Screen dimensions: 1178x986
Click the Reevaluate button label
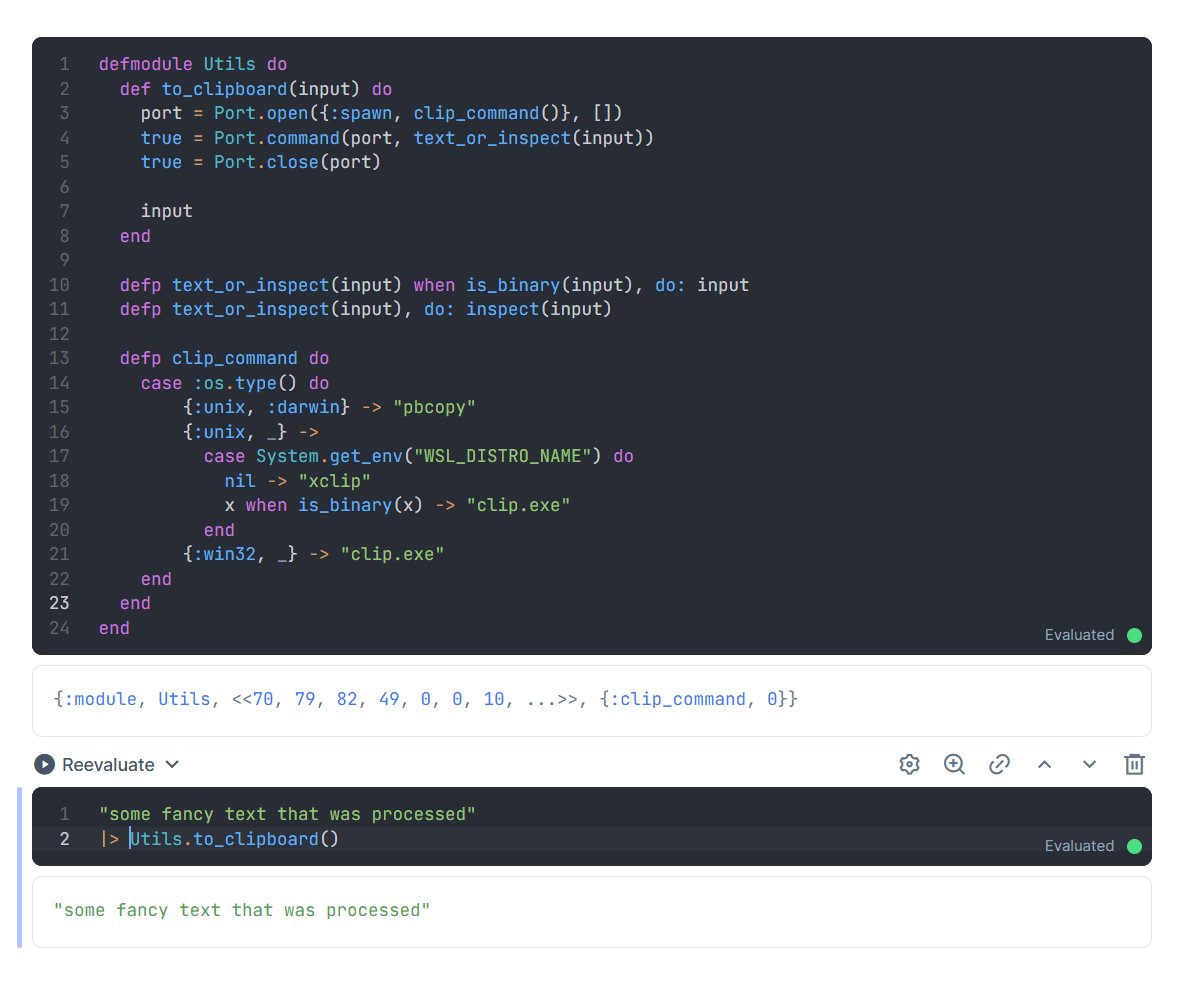(108, 764)
